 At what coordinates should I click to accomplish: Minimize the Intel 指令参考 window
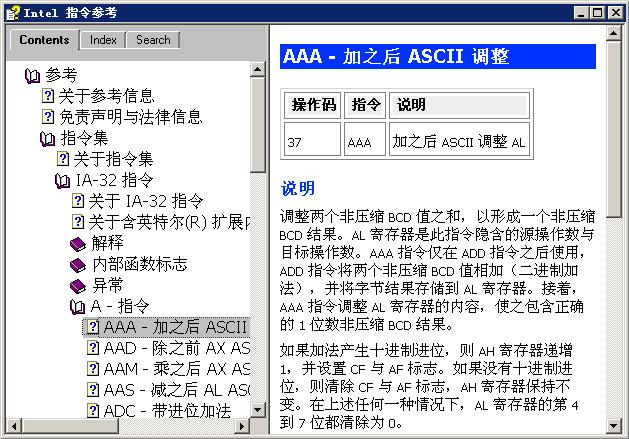(581, 13)
